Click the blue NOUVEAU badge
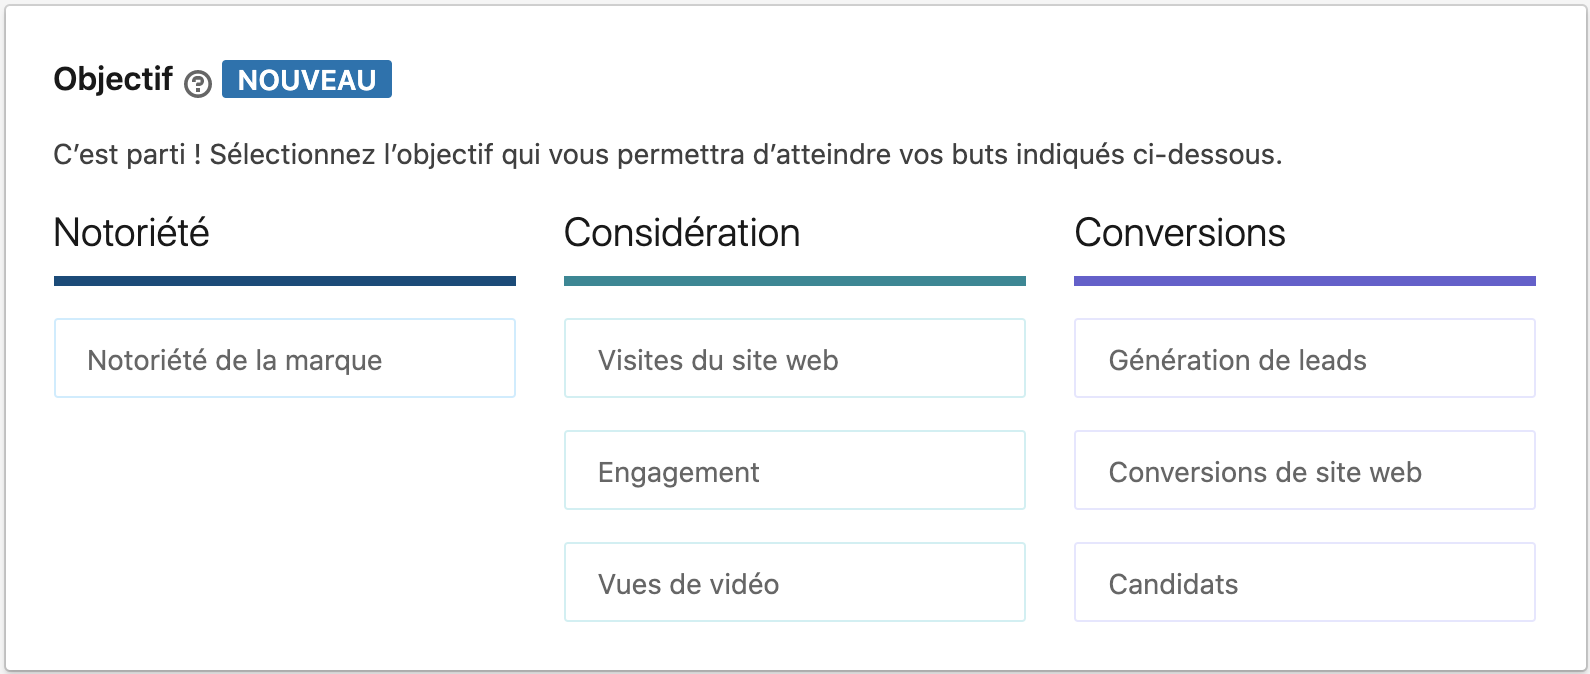The height and width of the screenshot is (674, 1590). point(307,80)
